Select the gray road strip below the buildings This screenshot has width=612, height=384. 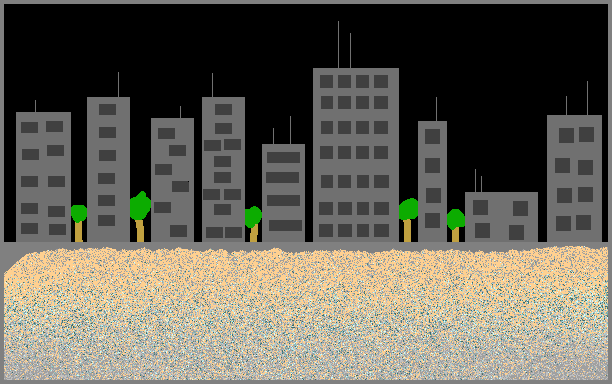[x=306, y=246]
